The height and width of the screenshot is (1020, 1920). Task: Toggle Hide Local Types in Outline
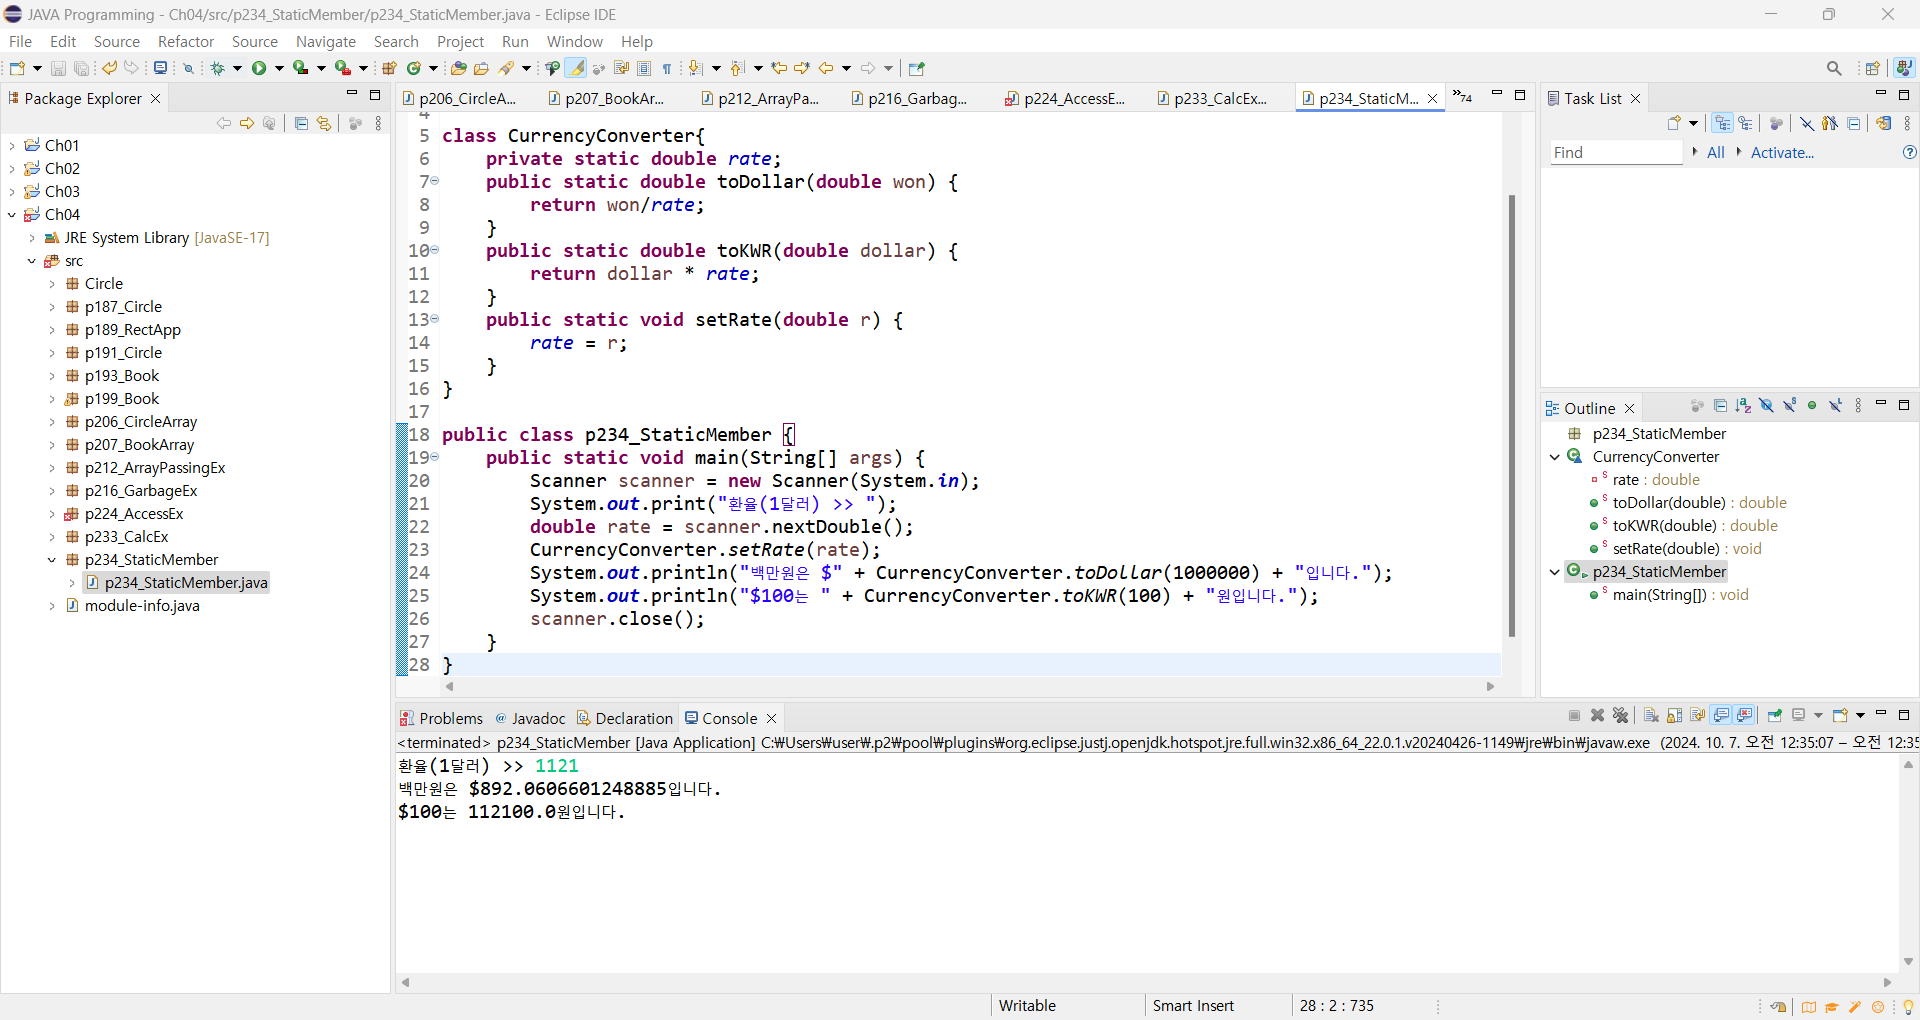coord(1835,406)
